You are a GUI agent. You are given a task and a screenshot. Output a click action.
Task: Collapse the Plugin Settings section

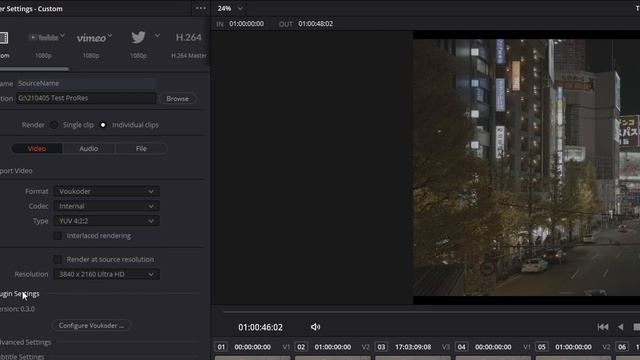coord(20,293)
